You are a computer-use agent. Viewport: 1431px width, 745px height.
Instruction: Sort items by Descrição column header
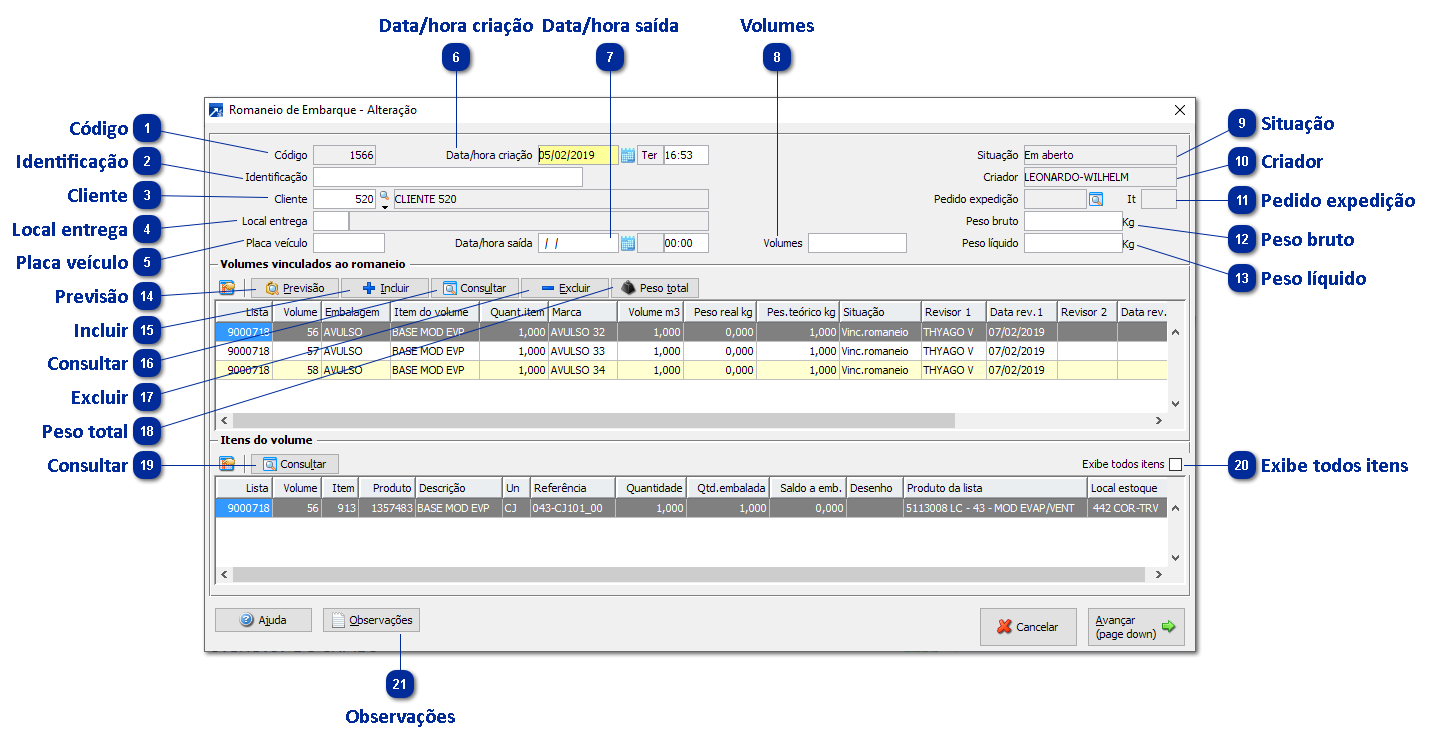(x=458, y=488)
